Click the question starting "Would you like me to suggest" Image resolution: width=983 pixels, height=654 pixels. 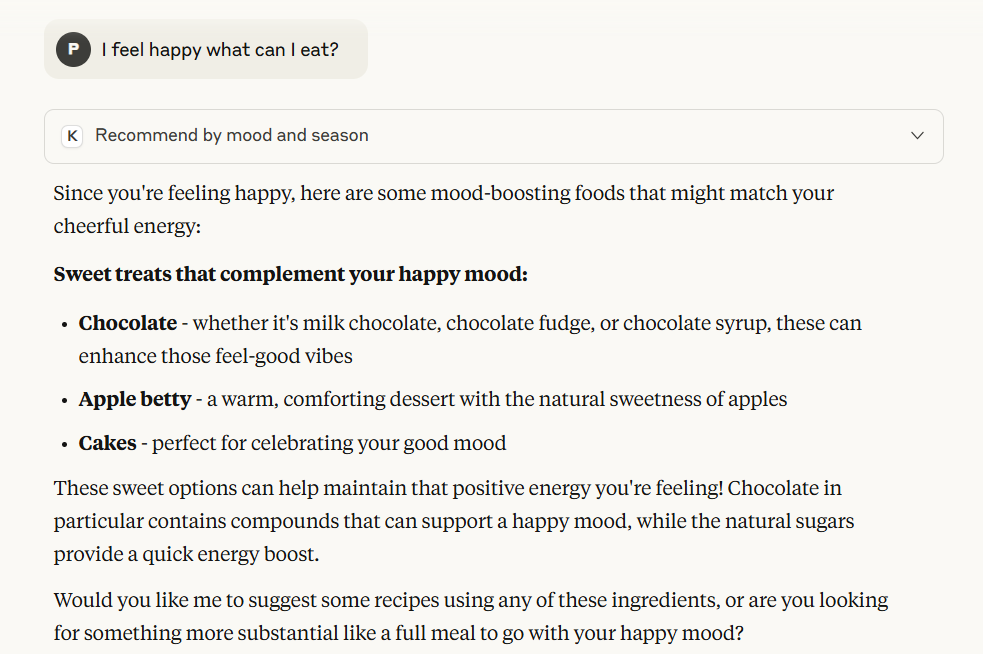(x=470, y=601)
